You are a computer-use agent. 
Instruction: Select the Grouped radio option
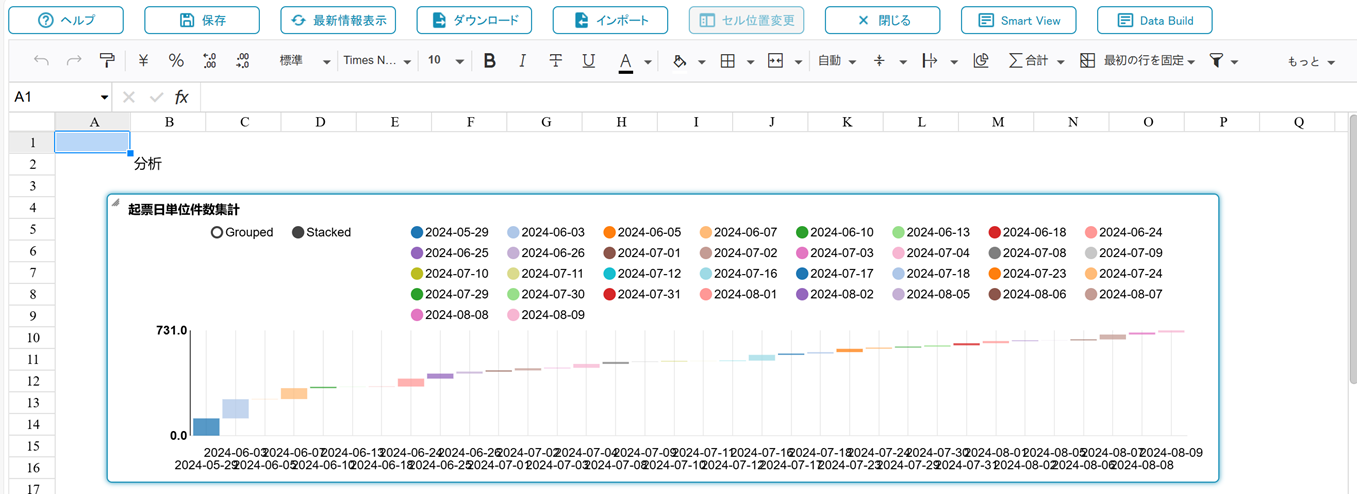coord(217,232)
